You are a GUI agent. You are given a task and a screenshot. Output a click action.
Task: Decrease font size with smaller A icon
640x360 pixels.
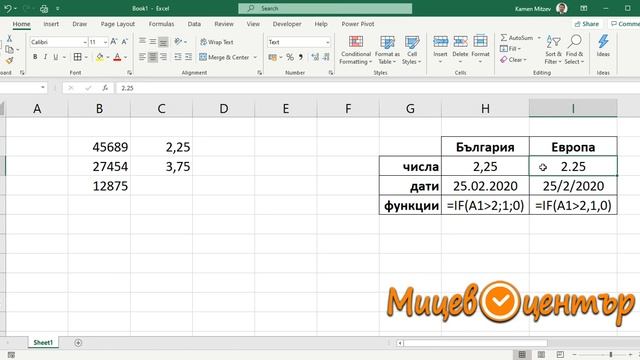124,42
